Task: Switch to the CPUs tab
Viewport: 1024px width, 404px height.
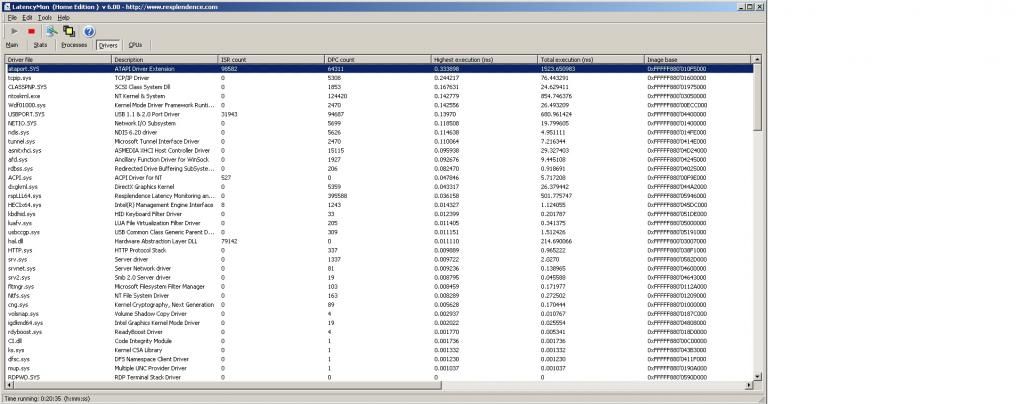Action: click(135, 45)
